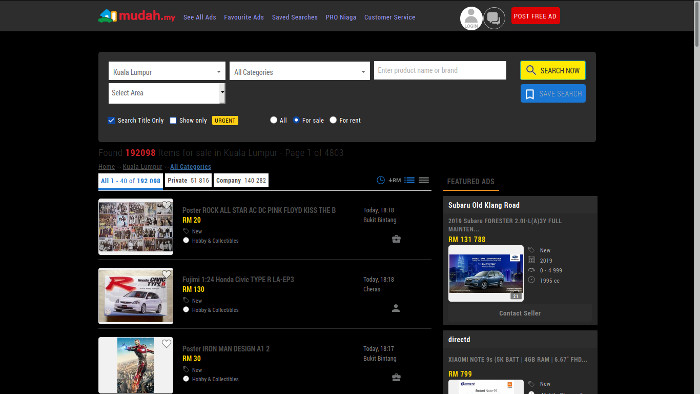Screen dimensions: 700x394
Task: Open Poster ROCK ALL STAR listing title
Action: point(259,210)
